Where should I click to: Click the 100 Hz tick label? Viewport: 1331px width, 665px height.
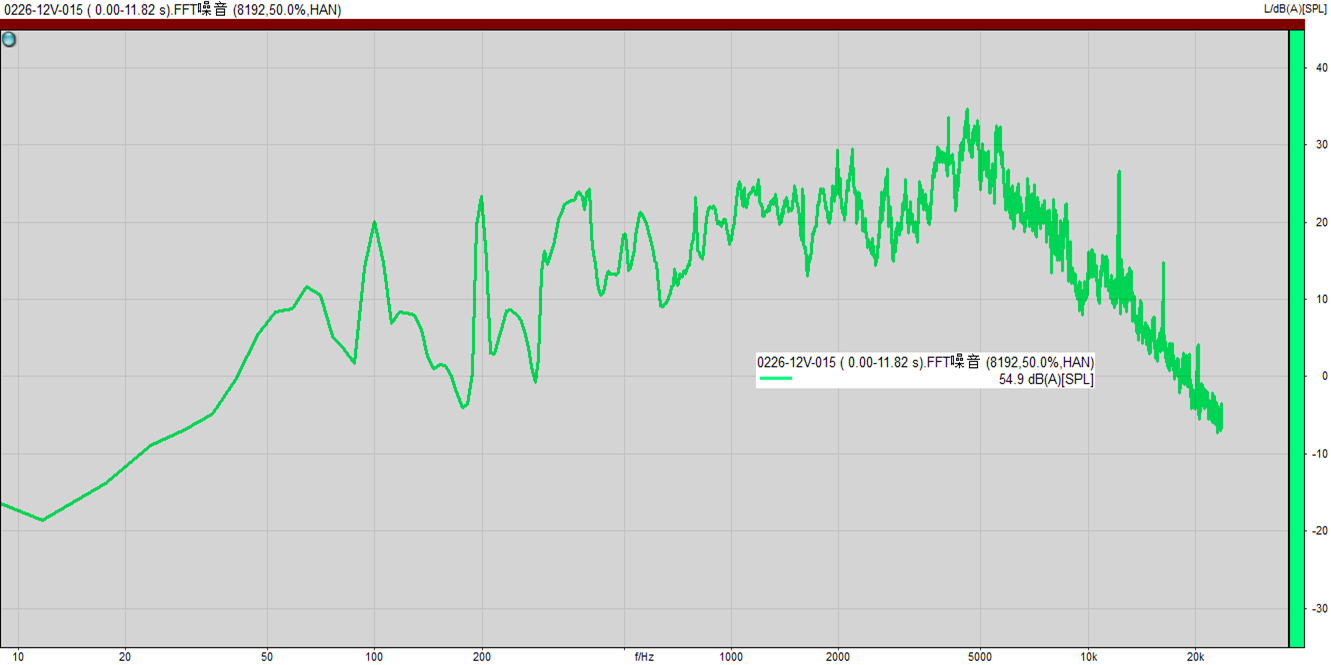coord(374,657)
